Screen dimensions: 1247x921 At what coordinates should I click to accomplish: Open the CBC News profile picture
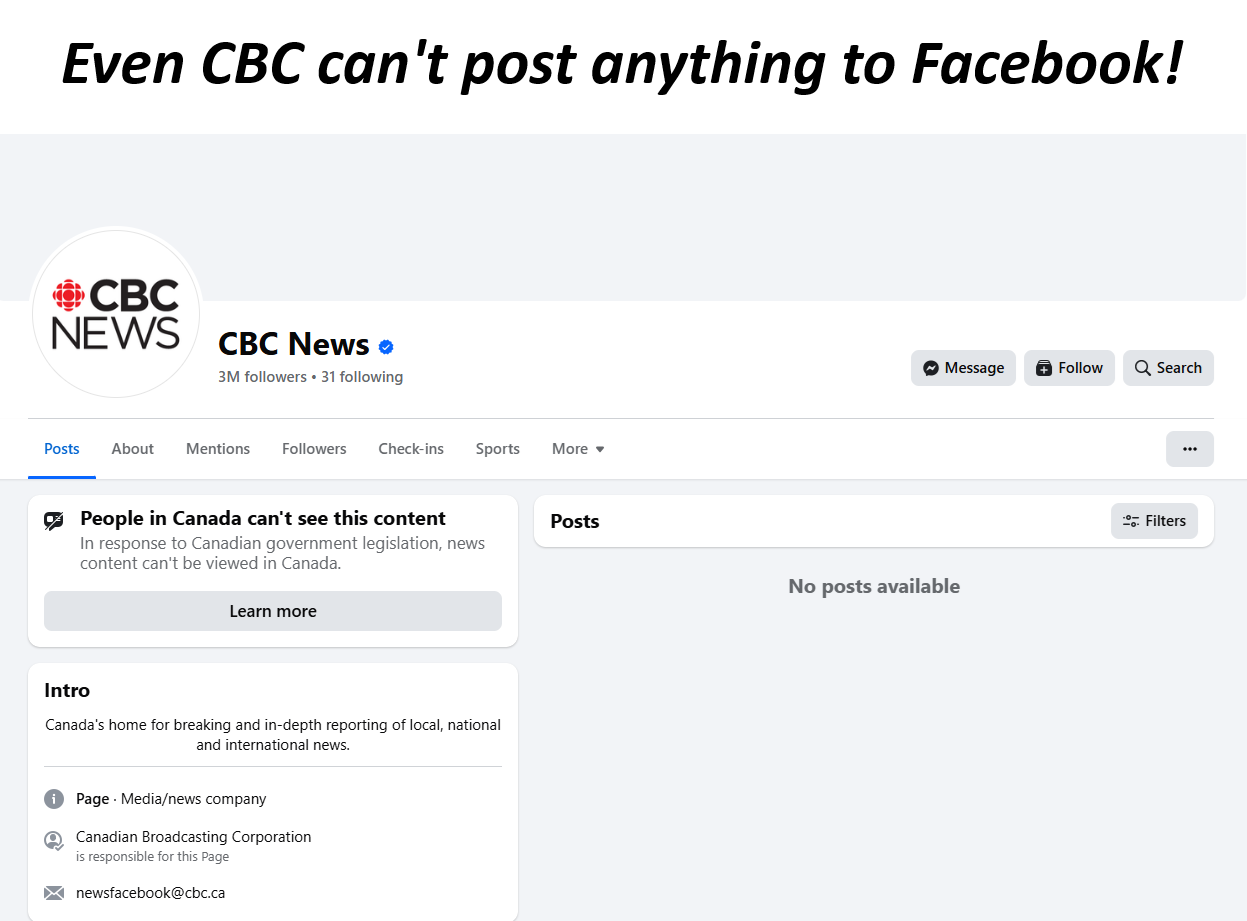pos(116,313)
